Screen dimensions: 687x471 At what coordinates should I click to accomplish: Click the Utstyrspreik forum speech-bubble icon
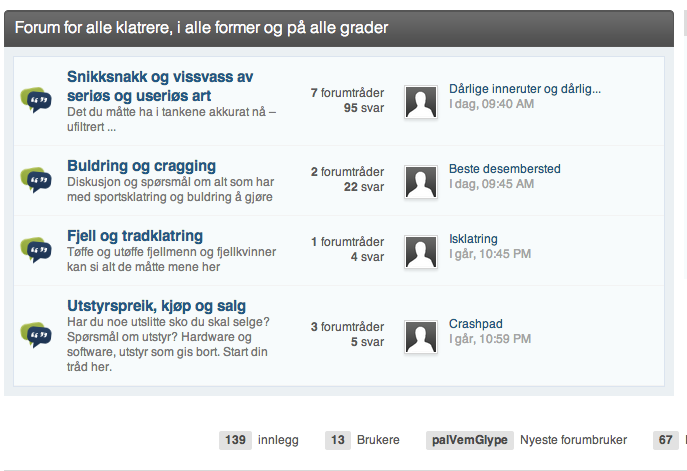point(36,335)
